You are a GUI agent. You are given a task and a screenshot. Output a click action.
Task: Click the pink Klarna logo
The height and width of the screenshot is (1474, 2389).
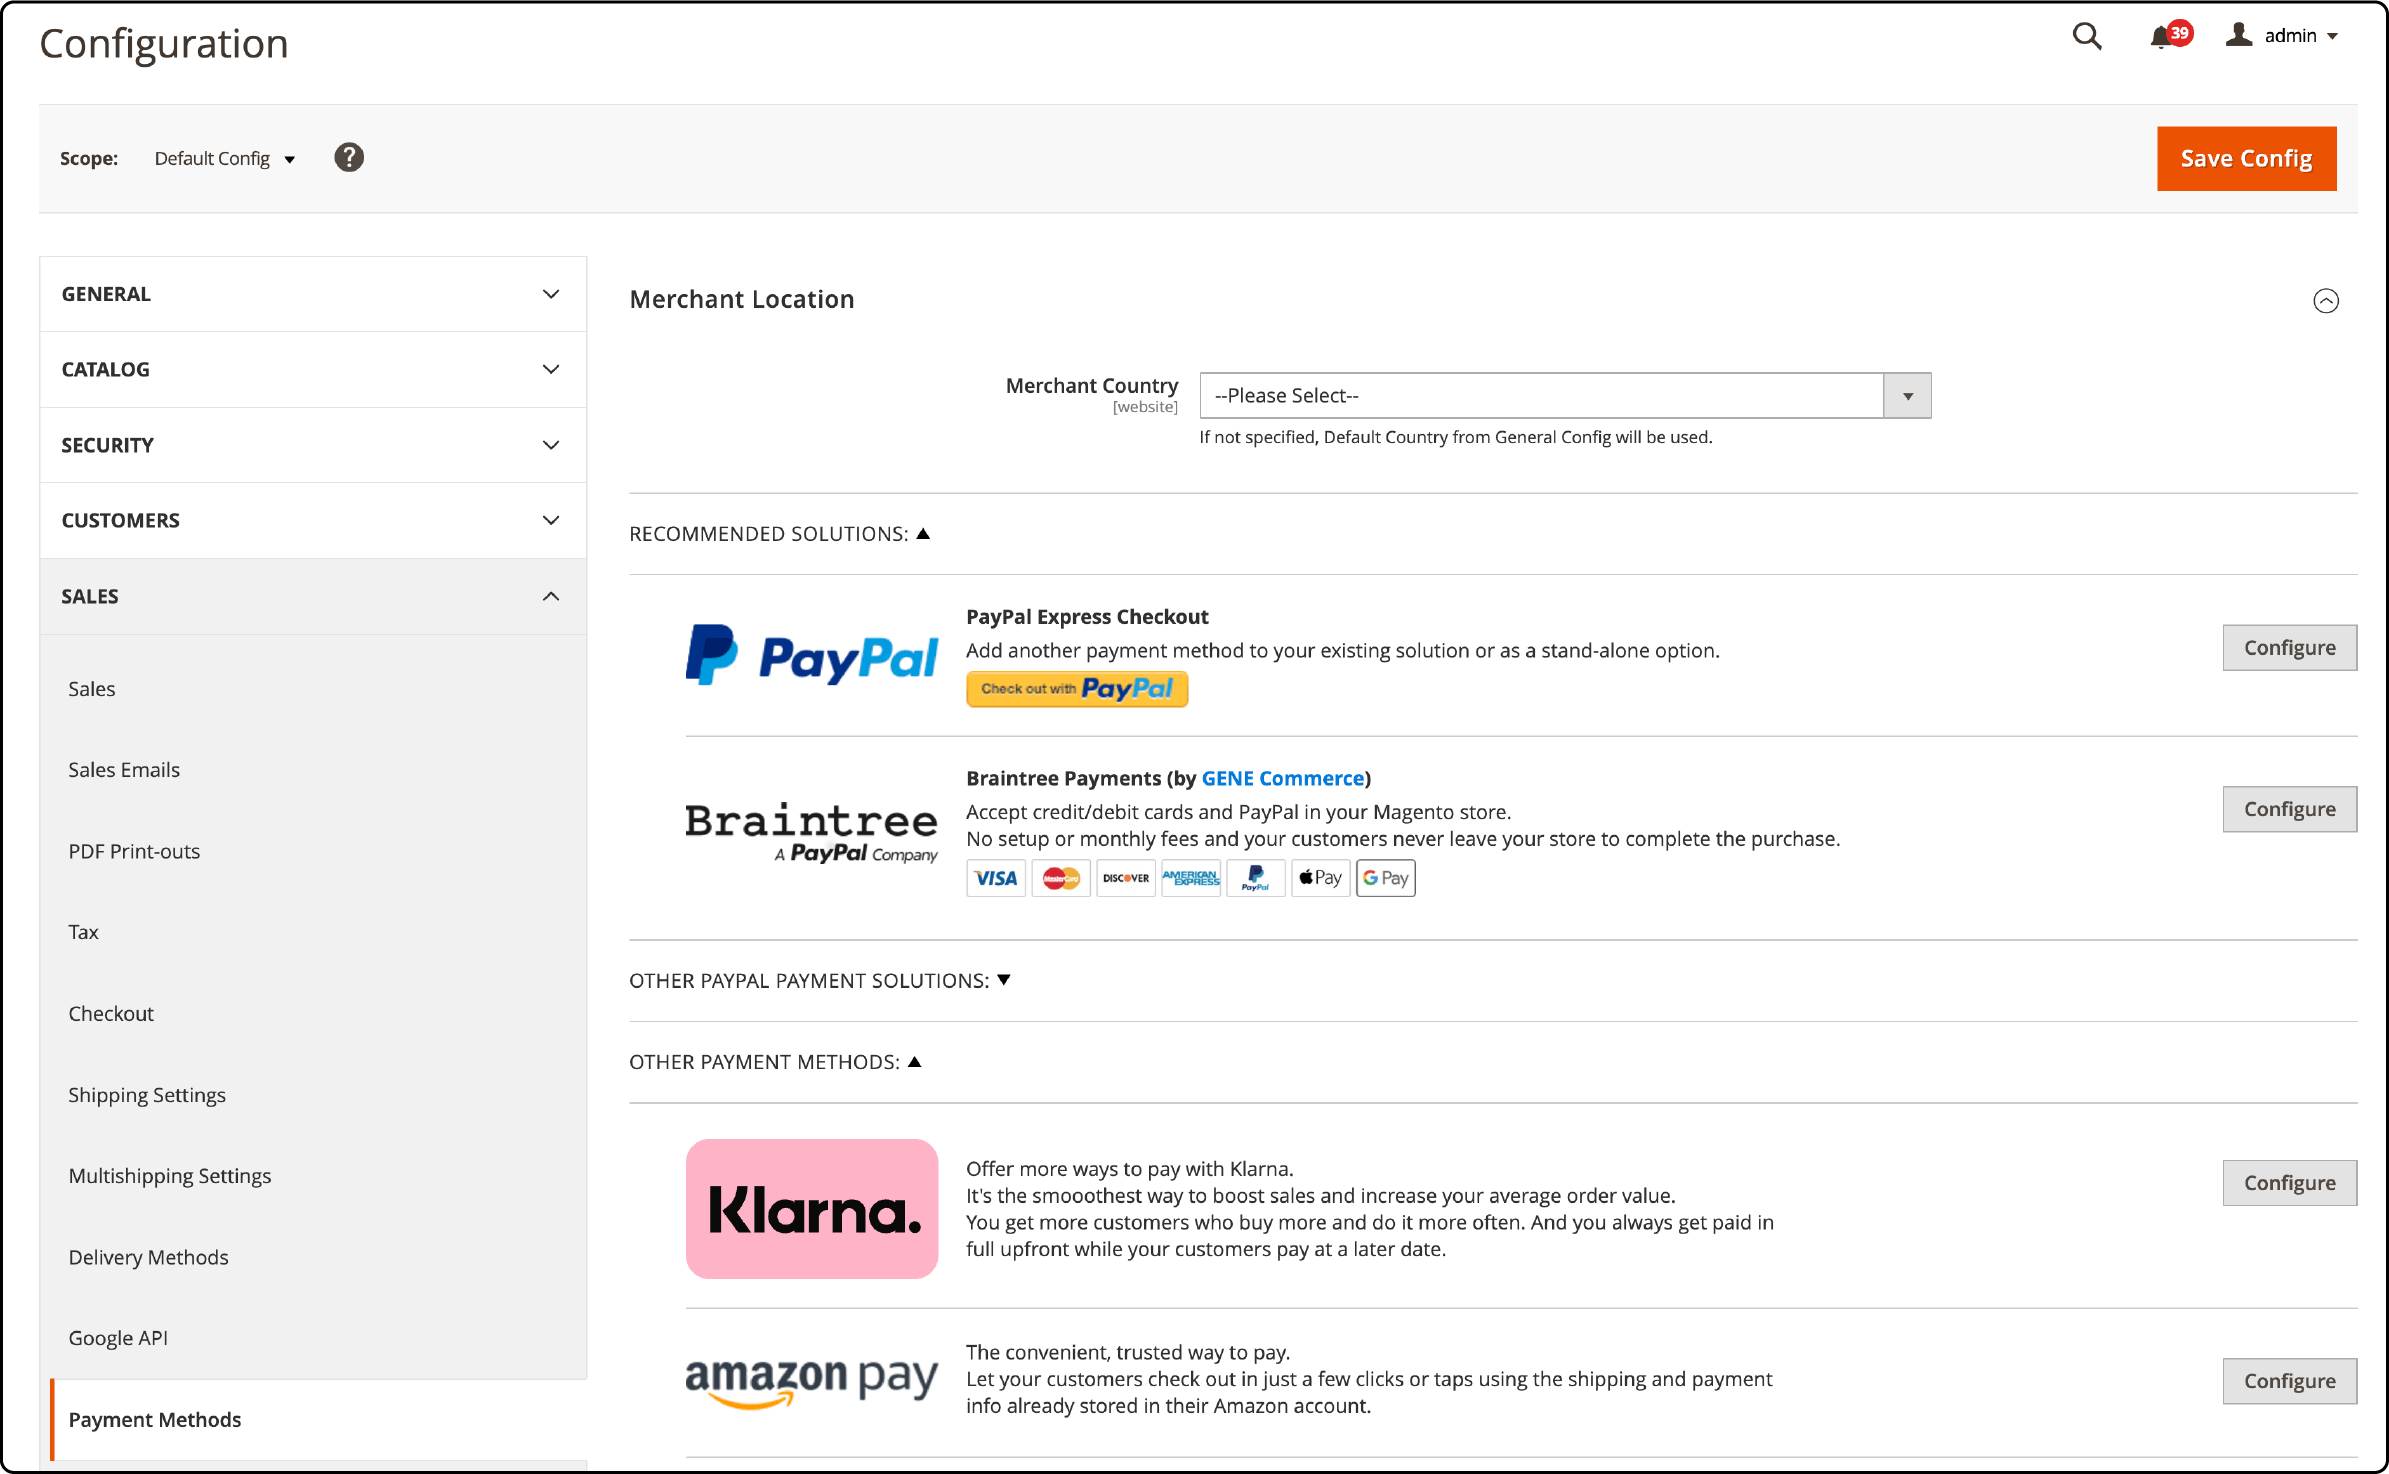tap(812, 1209)
